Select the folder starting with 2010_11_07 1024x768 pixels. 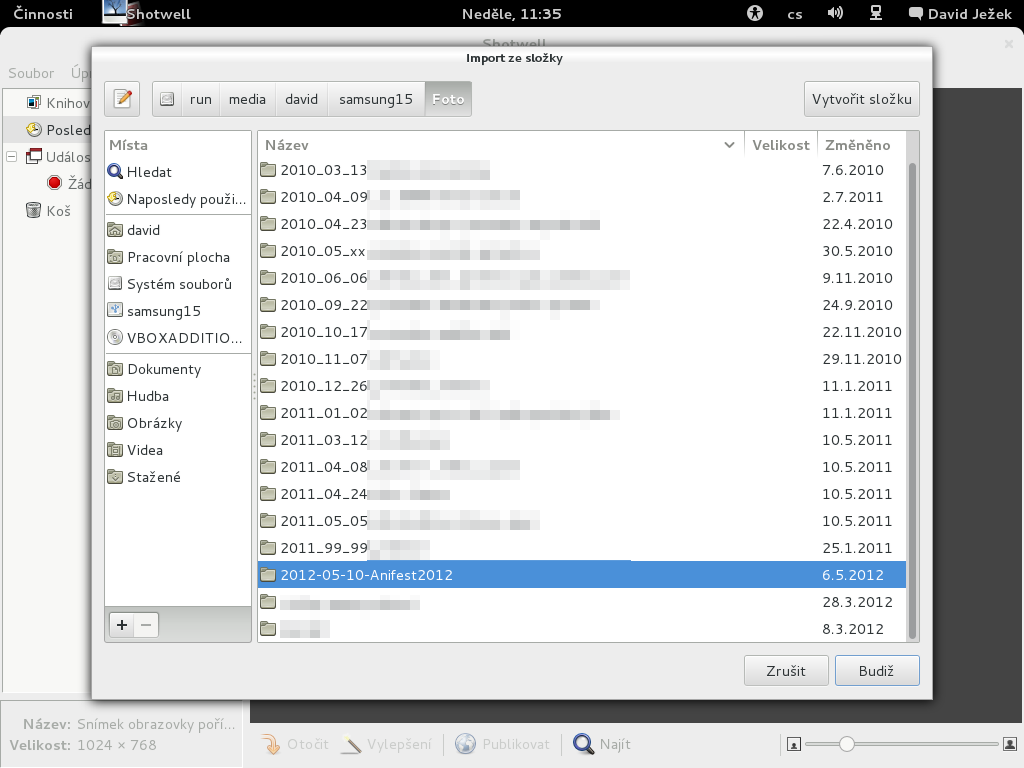(582, 359)
